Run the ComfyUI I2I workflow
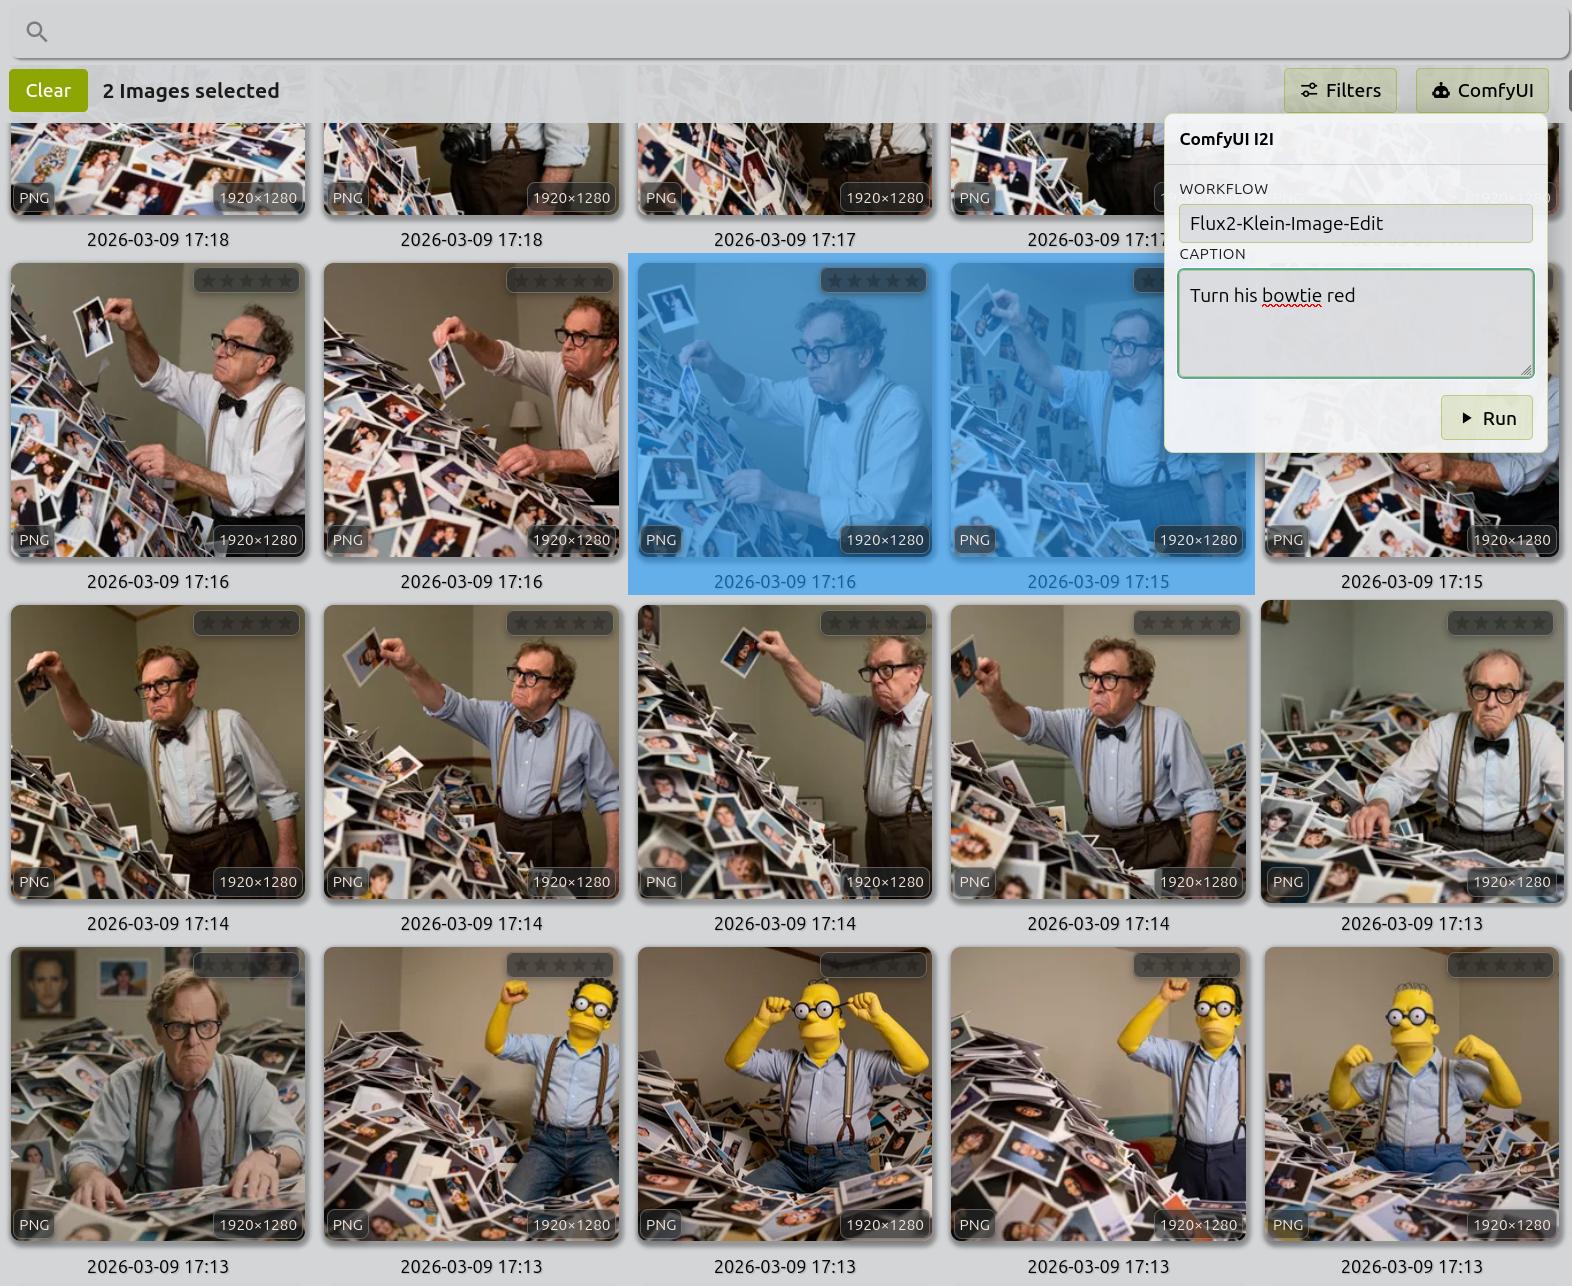This screenshot has height=1286, width=1572. (1486, 418)
